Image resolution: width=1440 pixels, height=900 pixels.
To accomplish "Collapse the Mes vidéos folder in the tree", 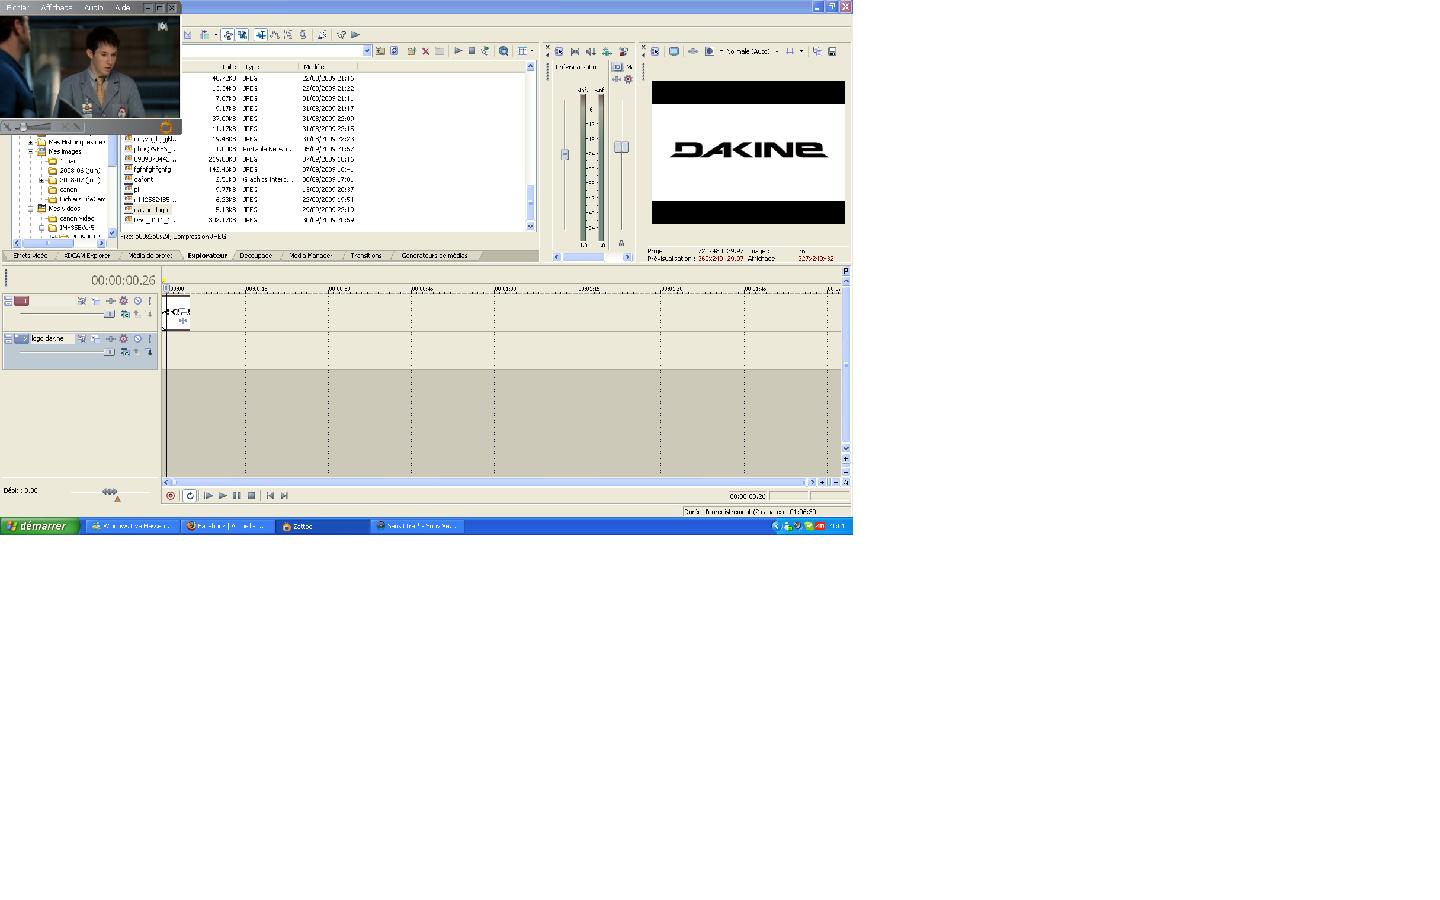I will [x=31, y=209].
